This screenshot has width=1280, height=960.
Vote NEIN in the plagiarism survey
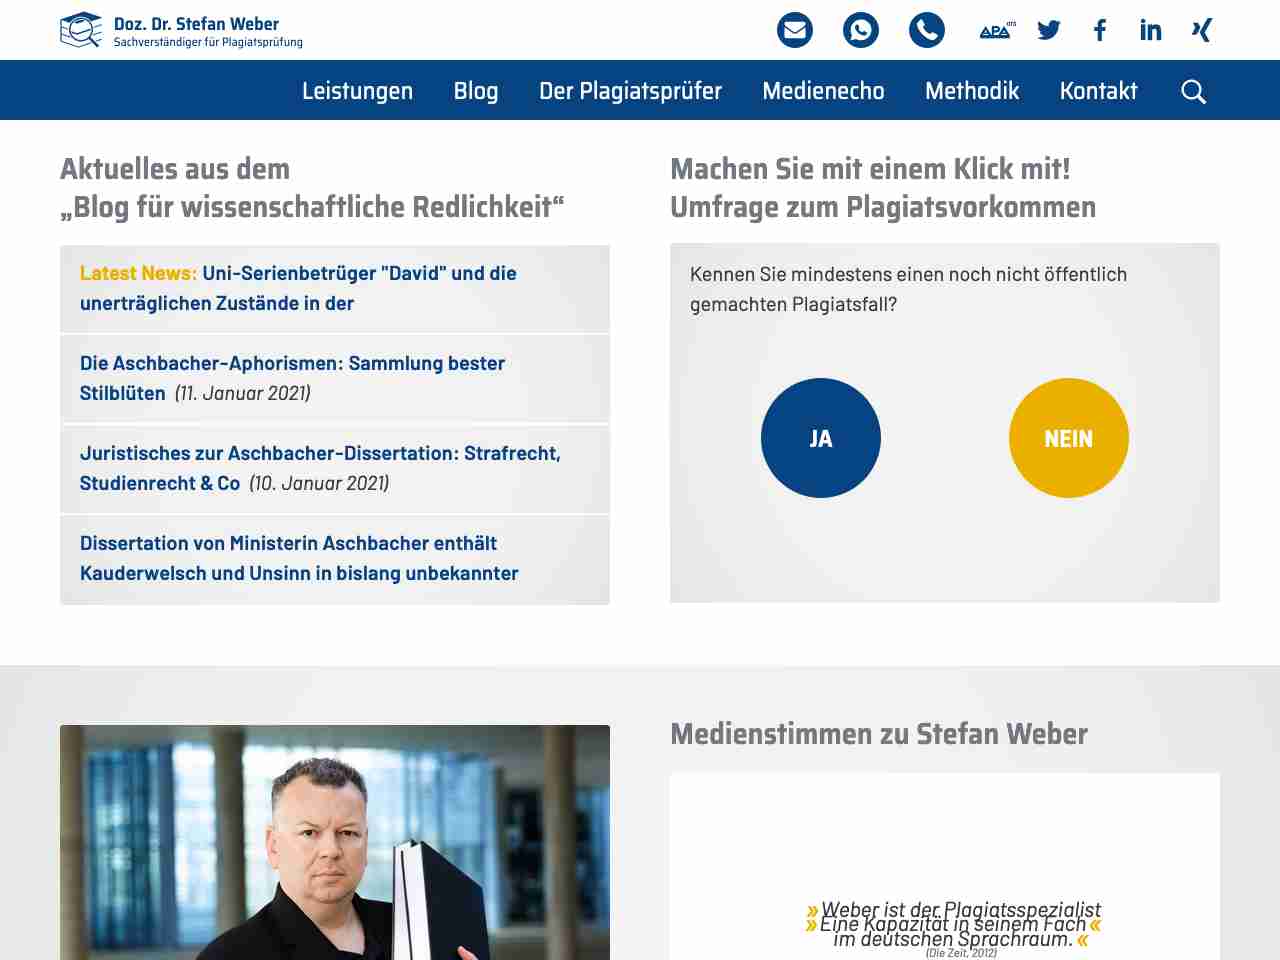click(1069, 438)
